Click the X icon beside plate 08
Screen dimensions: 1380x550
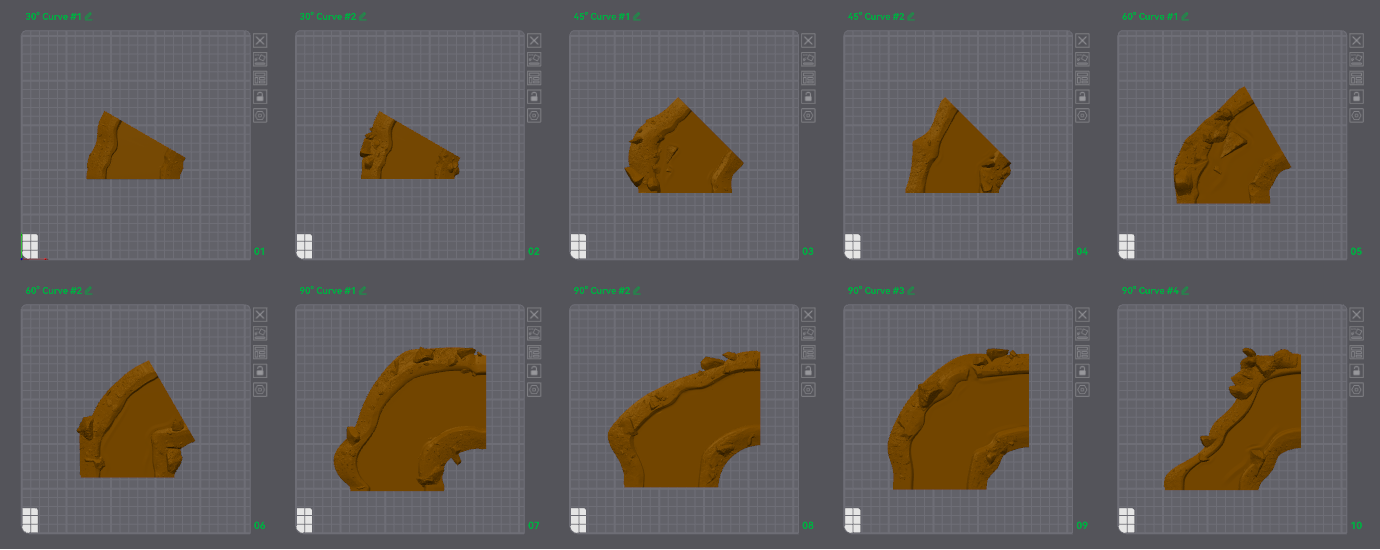pyautogui.click(x=808, y=314)
